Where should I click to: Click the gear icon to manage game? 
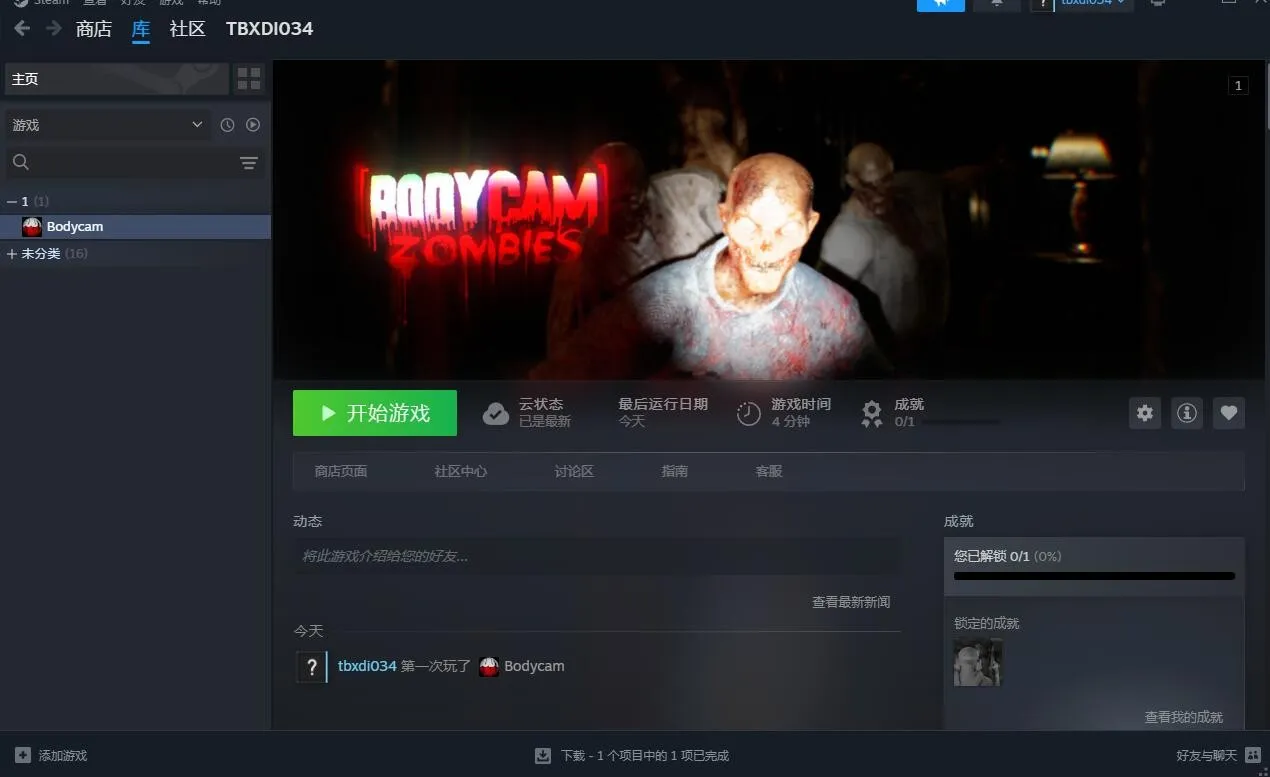pyautogui.click(x=1145, y=413)
